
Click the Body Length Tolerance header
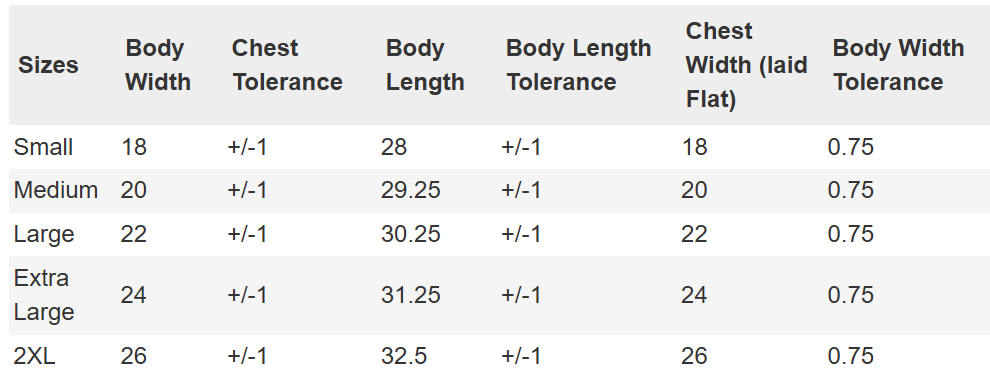click(x=578, y=65)
